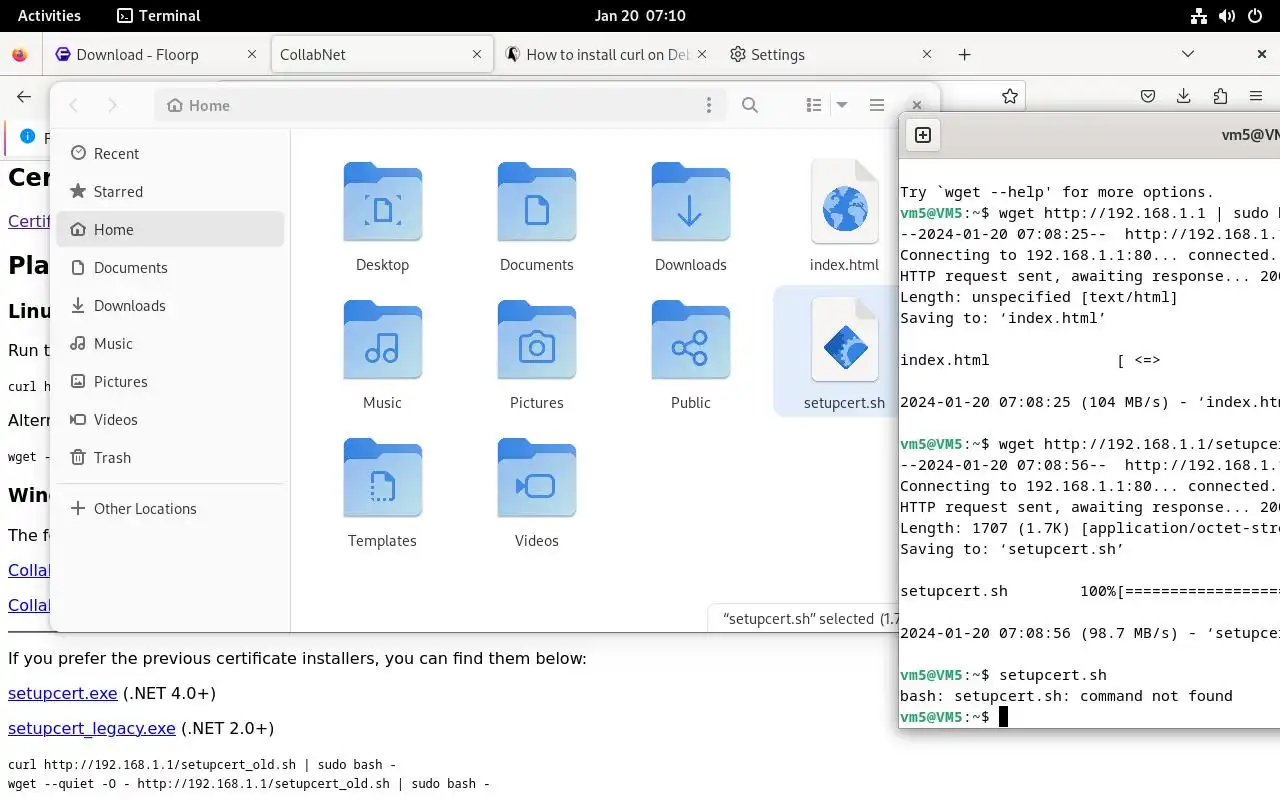
Task: Open view options dropdown arrow in Files
Action: pos(842,105)
